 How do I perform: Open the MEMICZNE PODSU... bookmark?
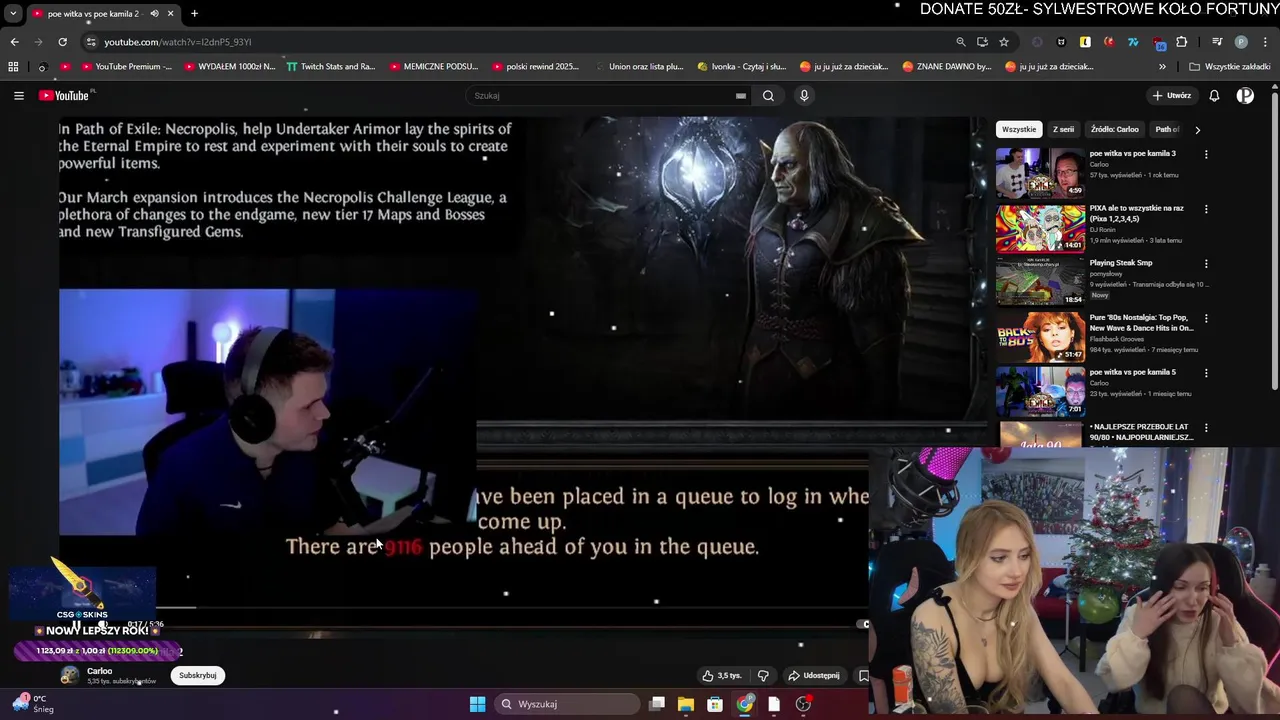tap(434, 67)
